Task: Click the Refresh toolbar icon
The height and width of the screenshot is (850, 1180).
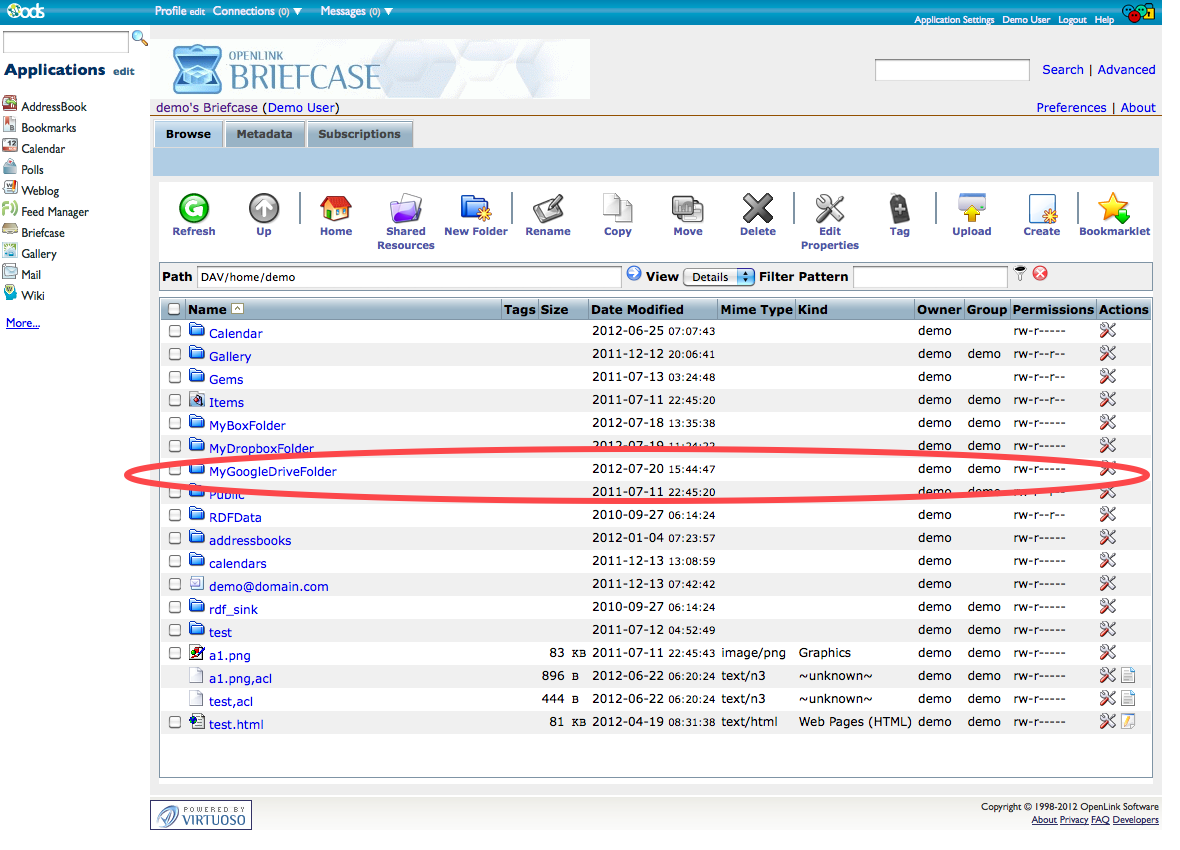Action: click(193, 209)
